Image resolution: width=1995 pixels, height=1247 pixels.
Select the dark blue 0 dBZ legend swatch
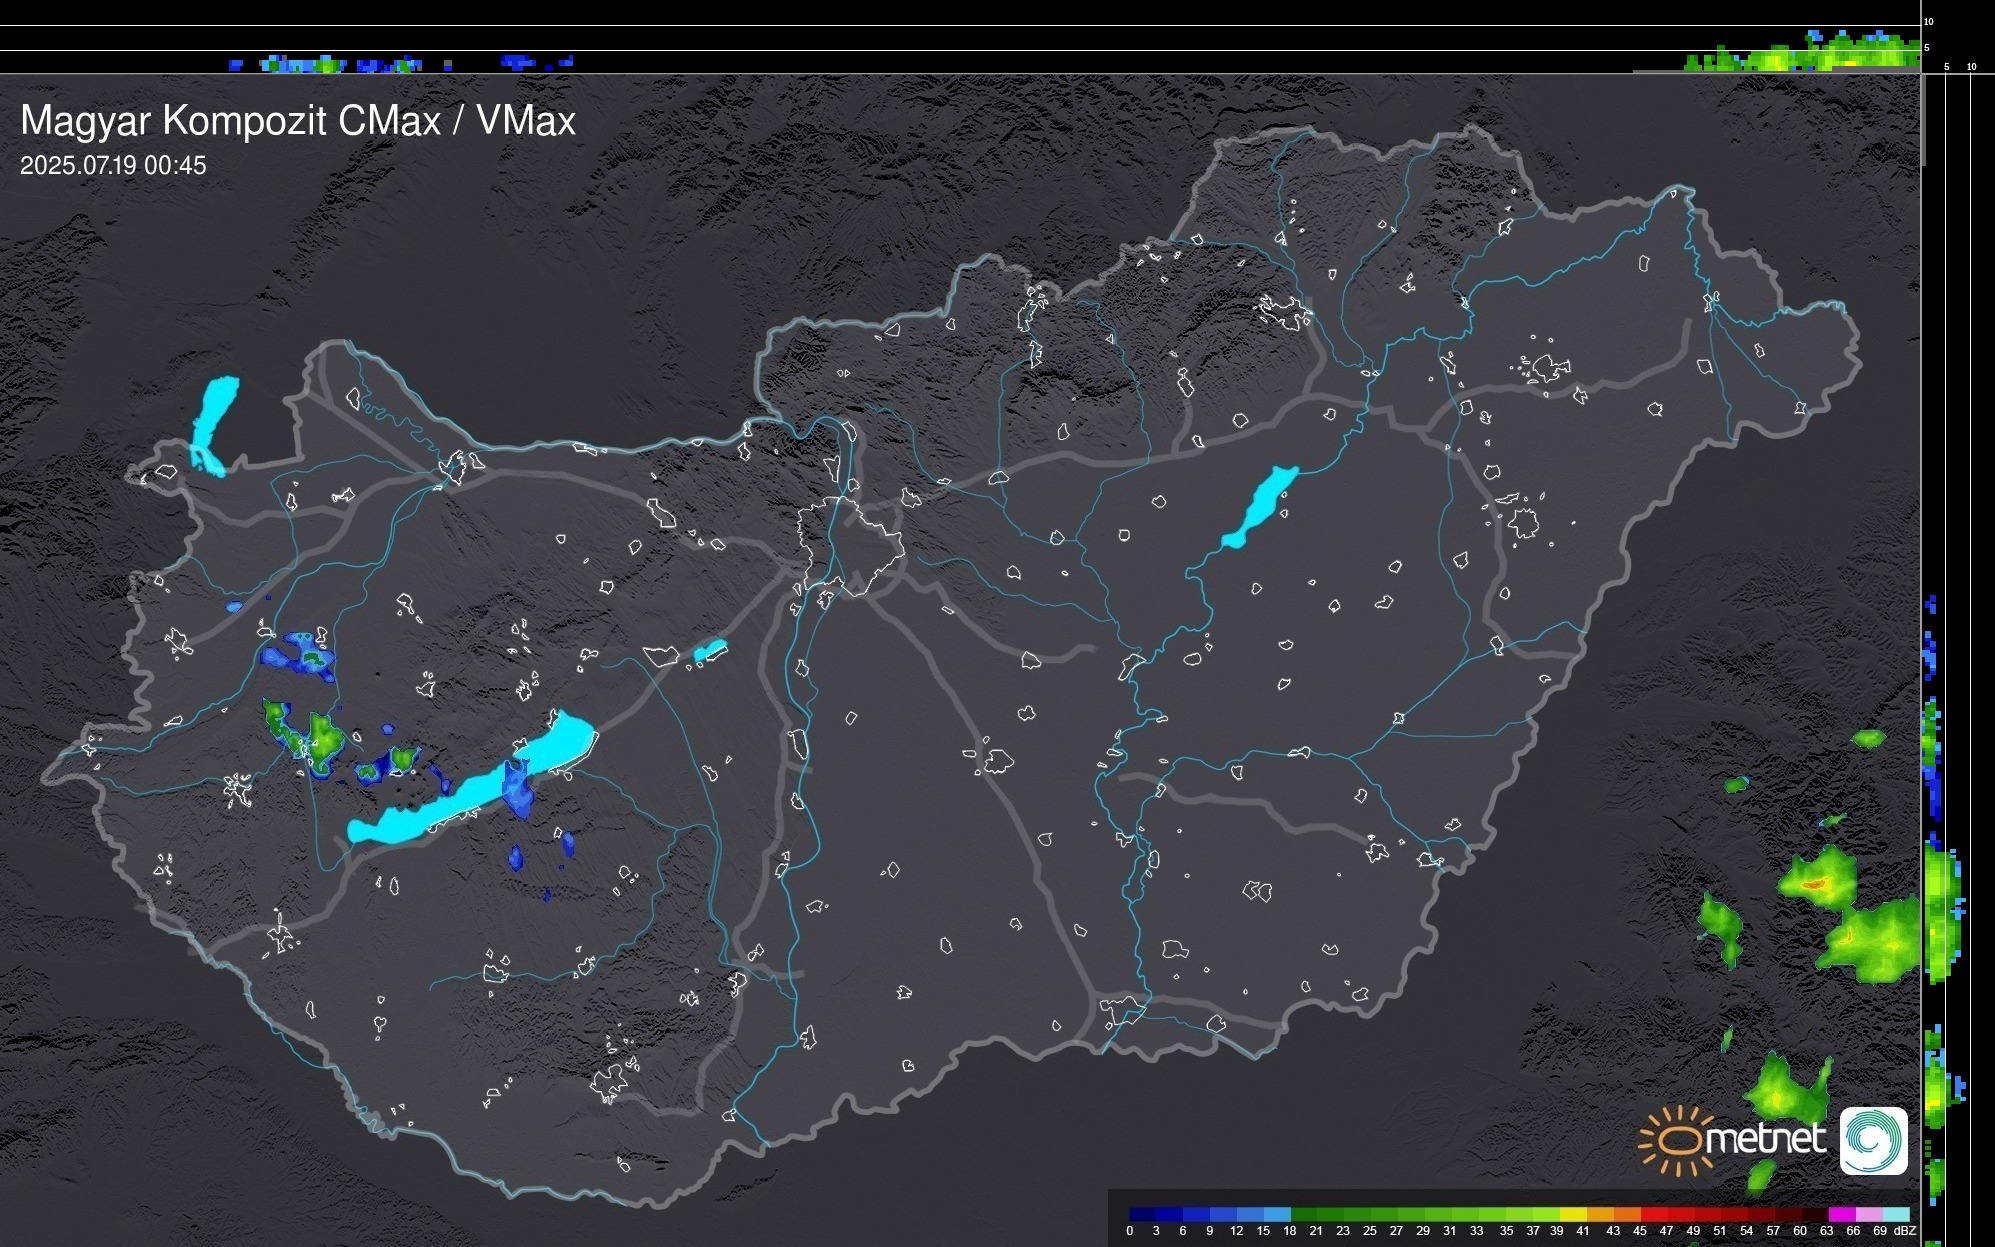pyautogui.click(x=1142, y=1214)
